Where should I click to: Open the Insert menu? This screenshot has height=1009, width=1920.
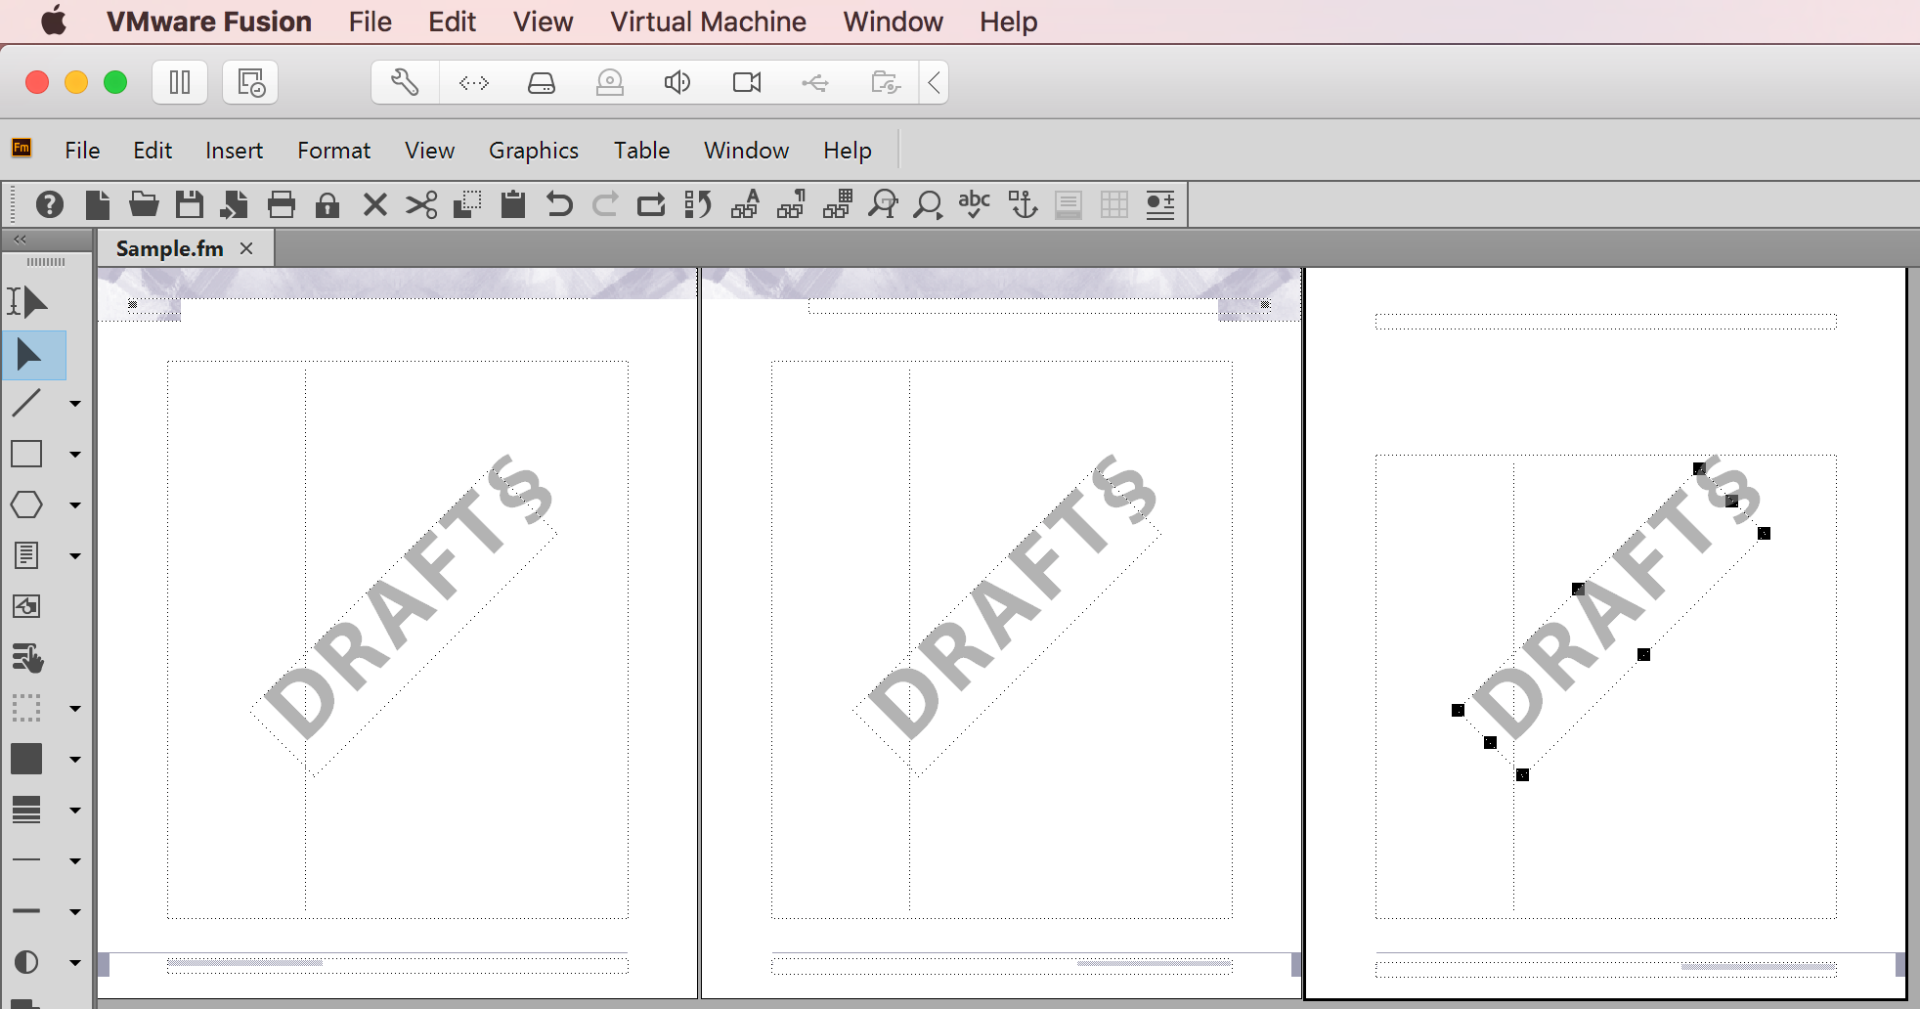point(234,150)
